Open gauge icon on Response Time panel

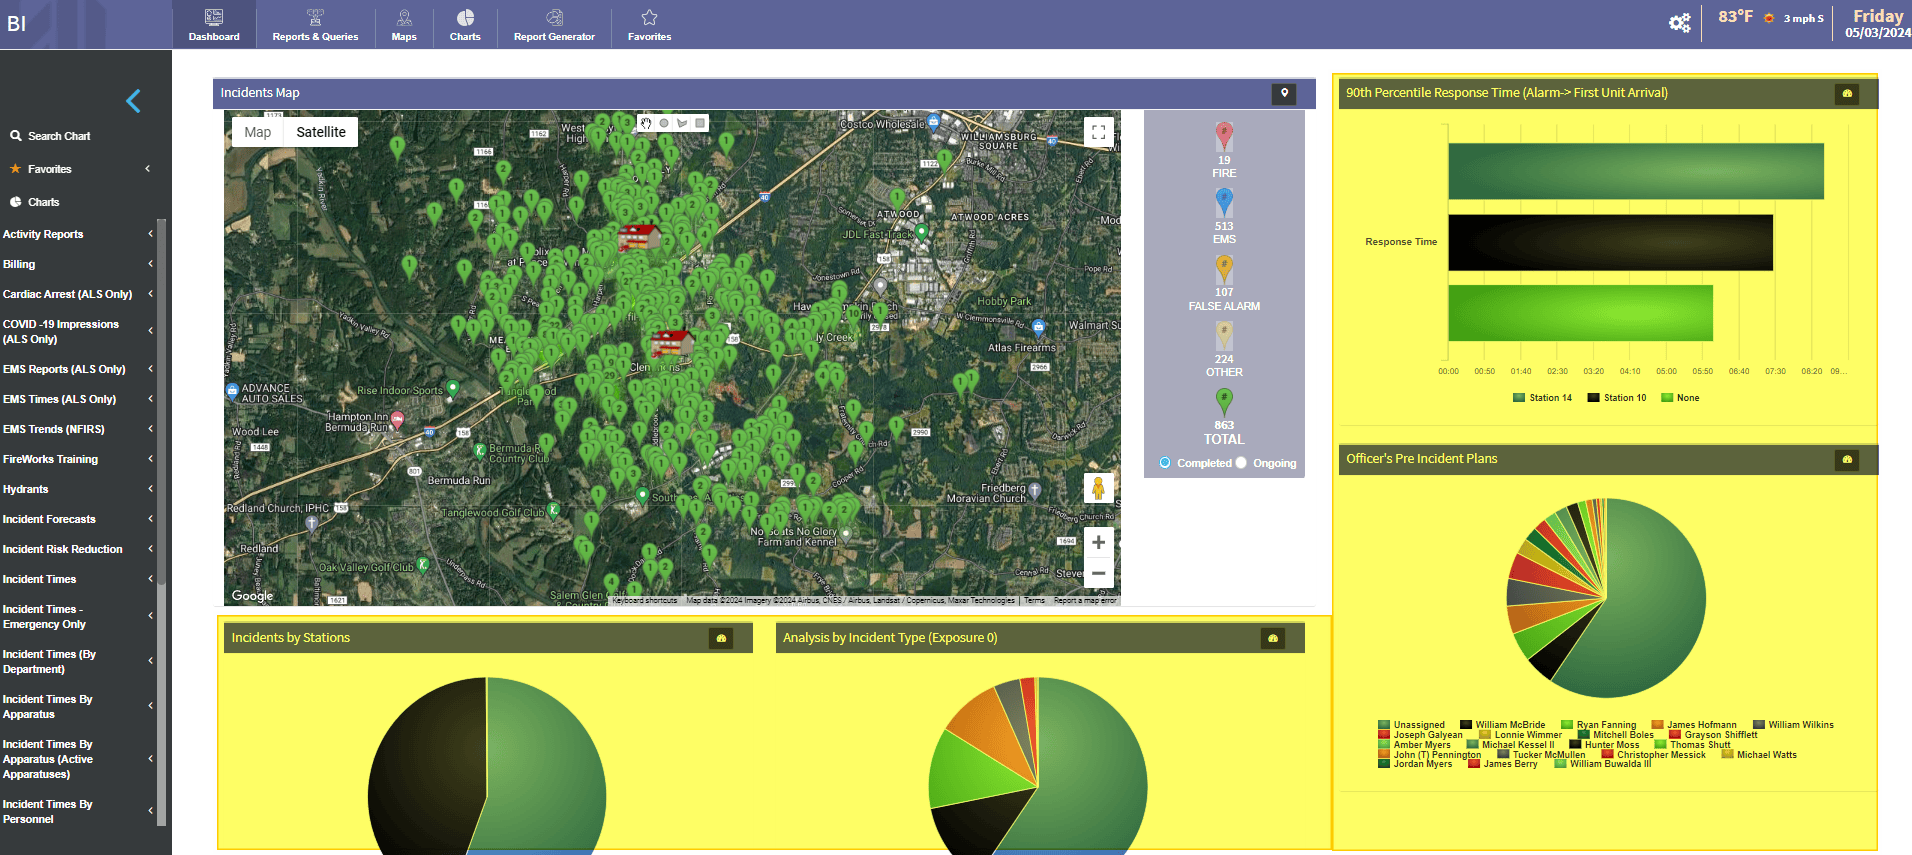1847,93
